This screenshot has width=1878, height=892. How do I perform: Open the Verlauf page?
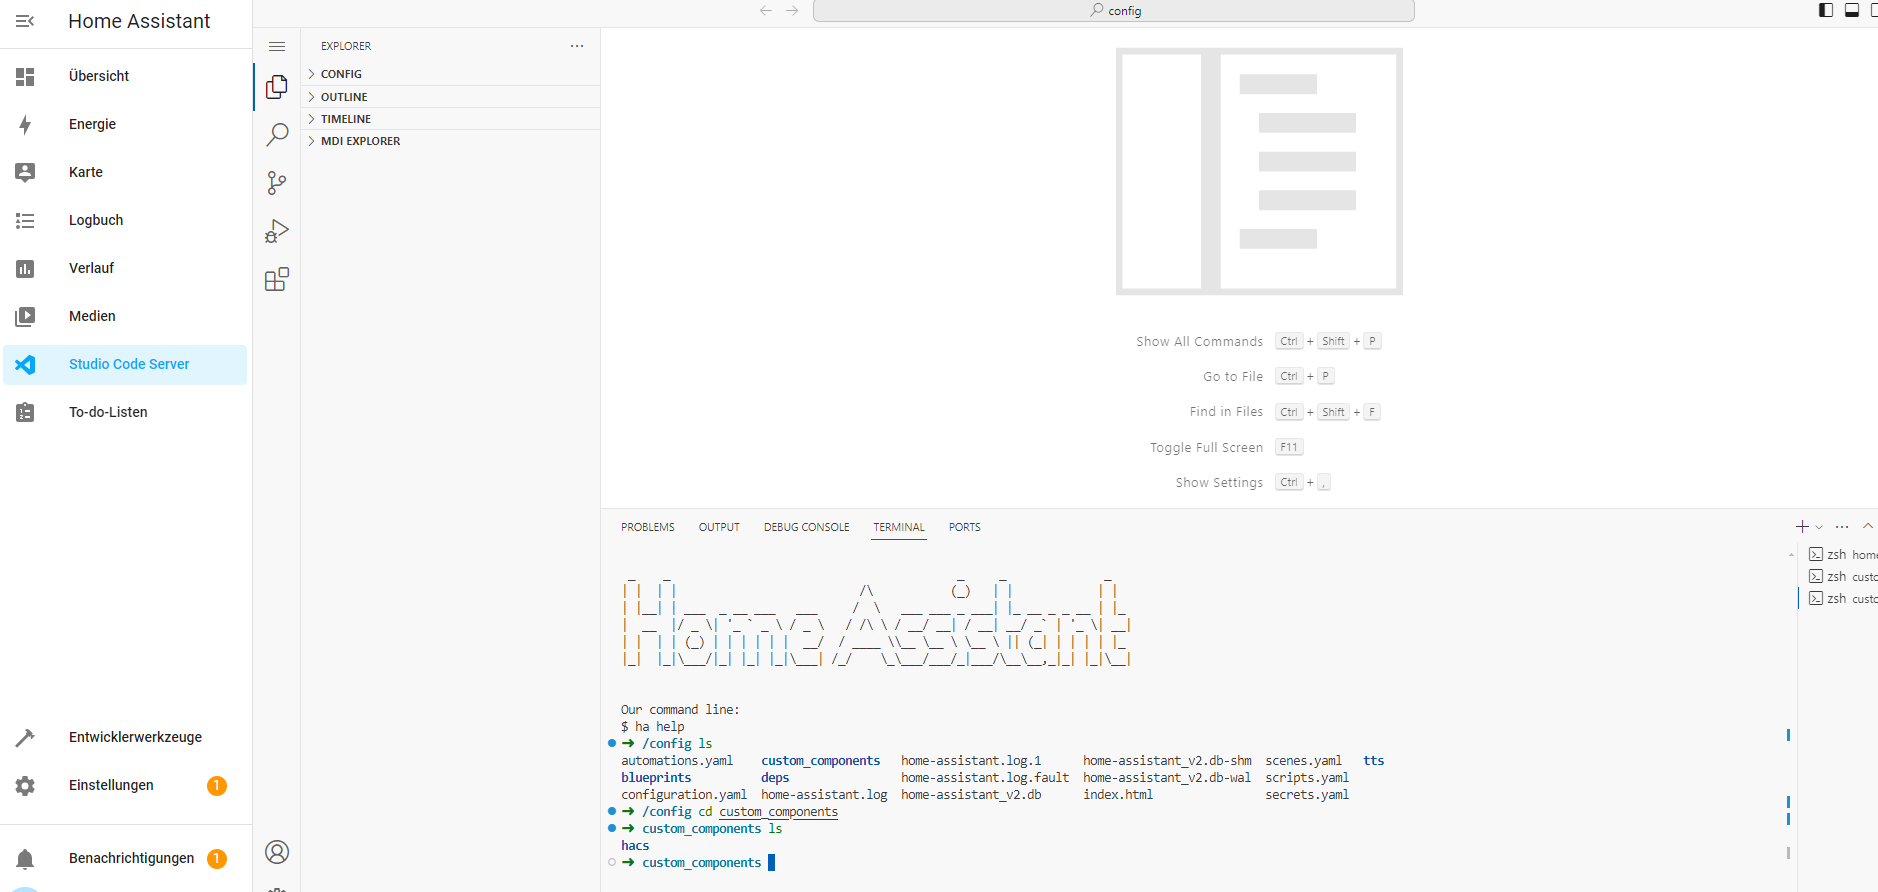point(126,268)
